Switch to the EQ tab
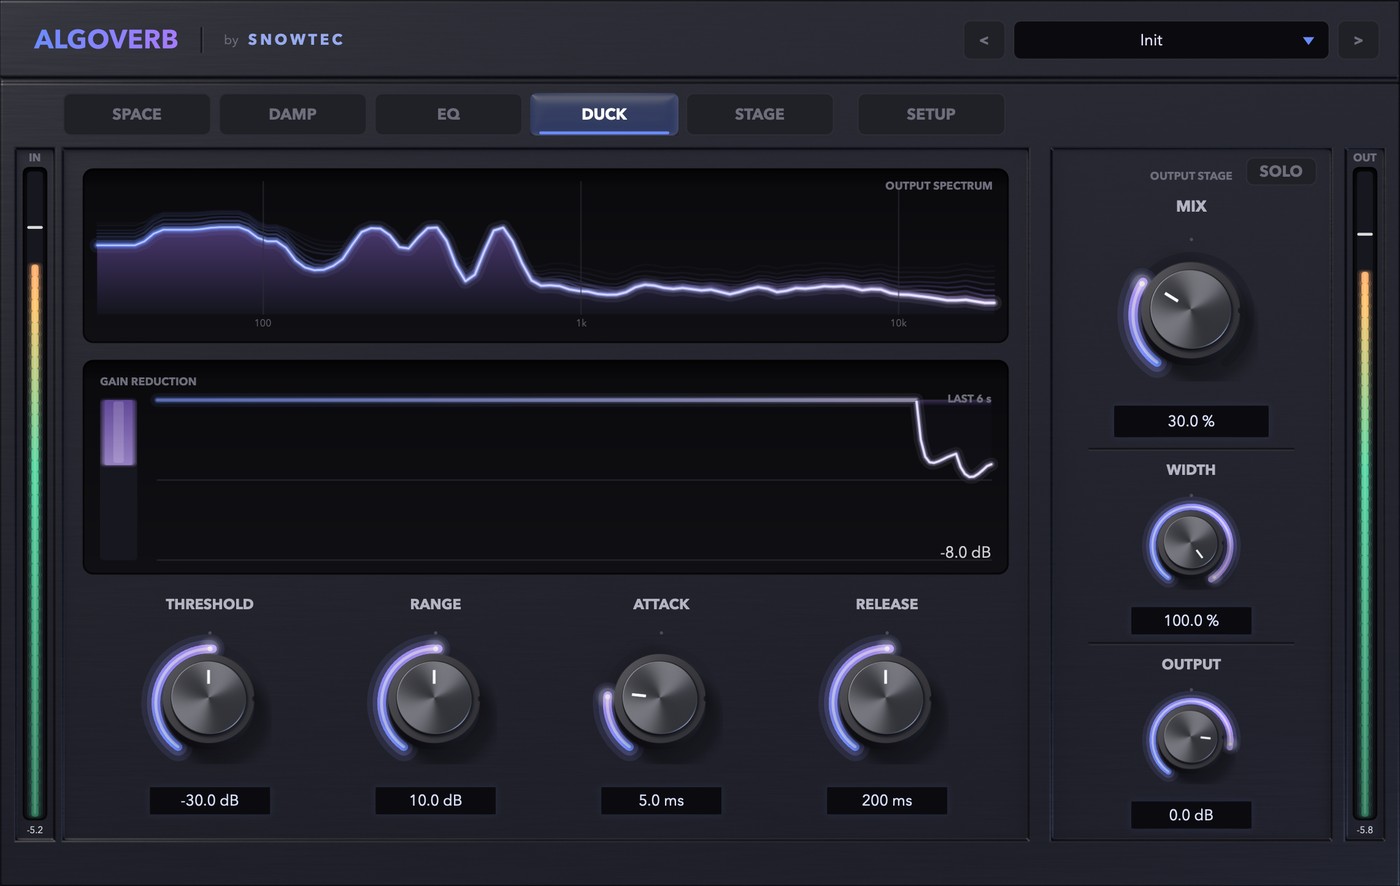The height and width of the screenshot is (886, 1400). tap(448, 114)
